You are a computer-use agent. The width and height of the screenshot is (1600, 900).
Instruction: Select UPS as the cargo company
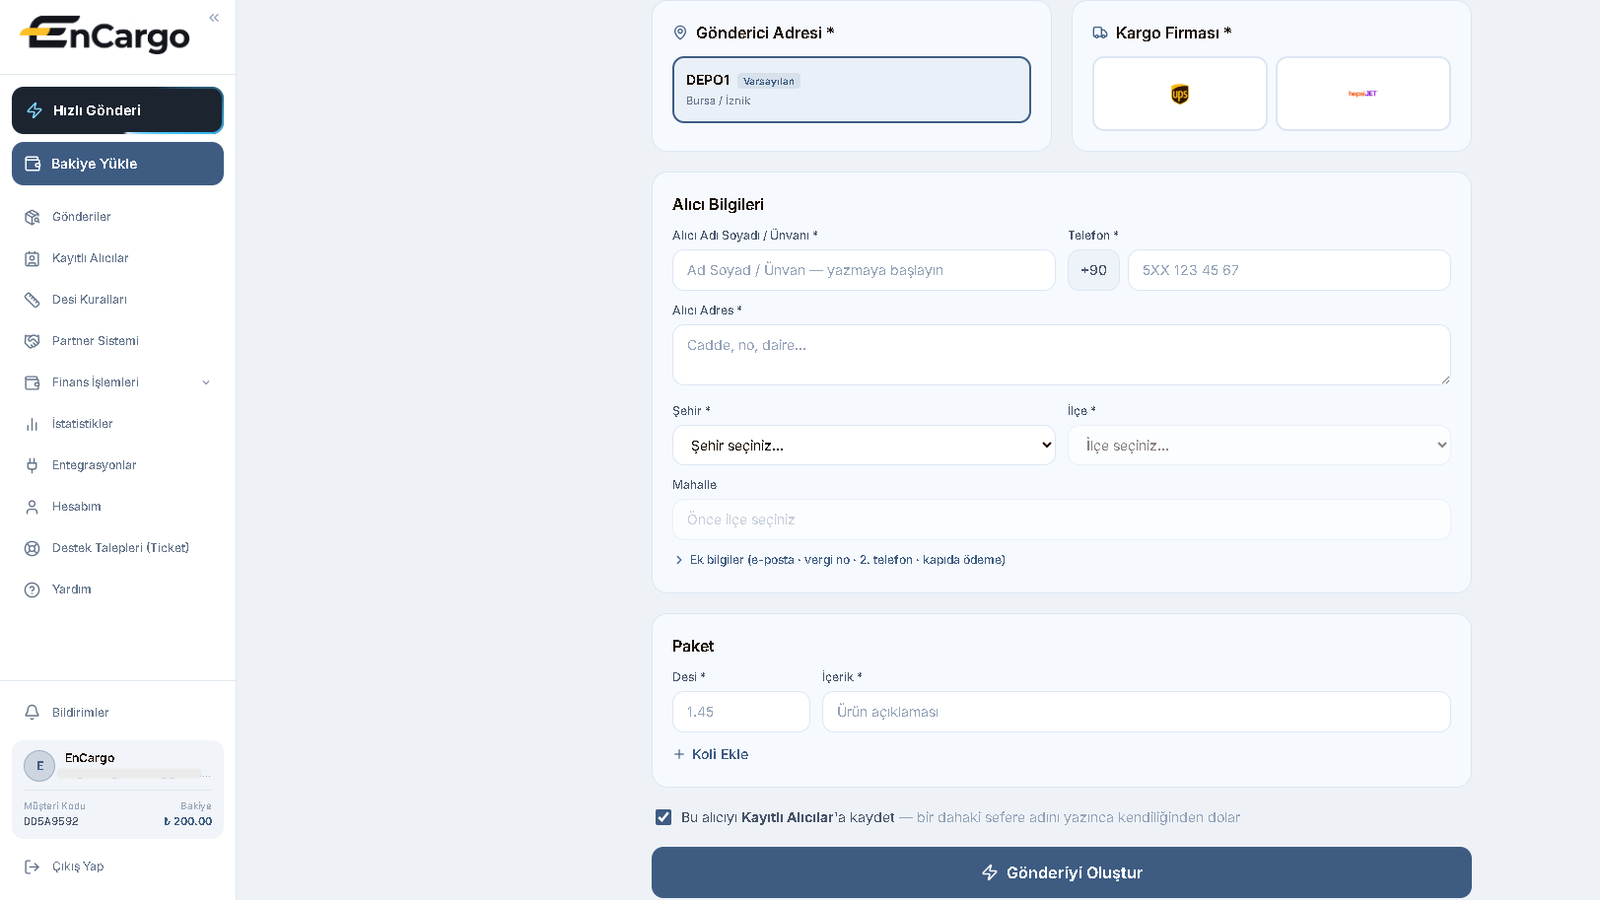tap(1180, 94)
